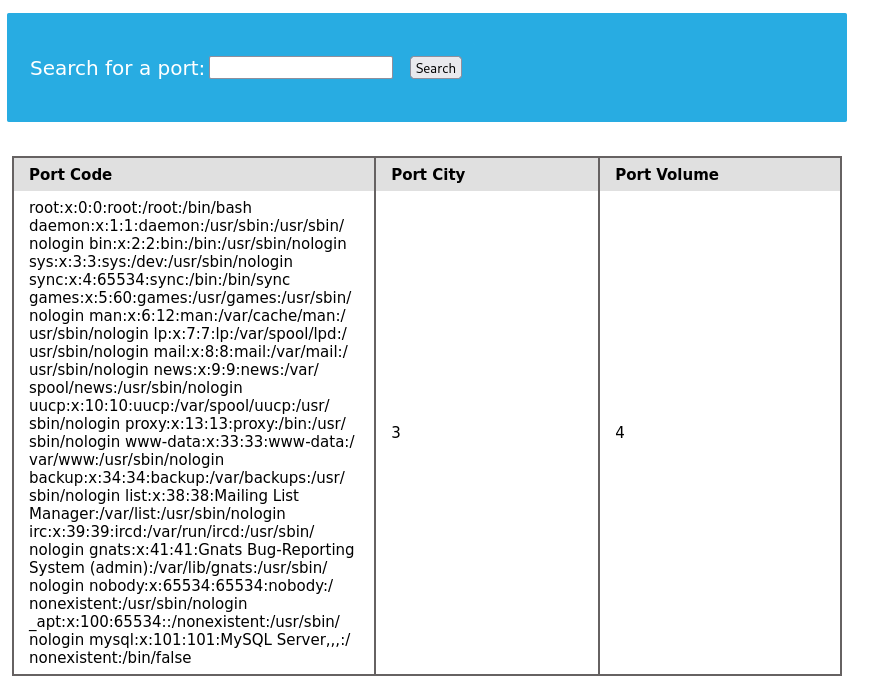The image size is (870, 682).
Task: Select the Port Code column header
Action: tap(70, 175)
